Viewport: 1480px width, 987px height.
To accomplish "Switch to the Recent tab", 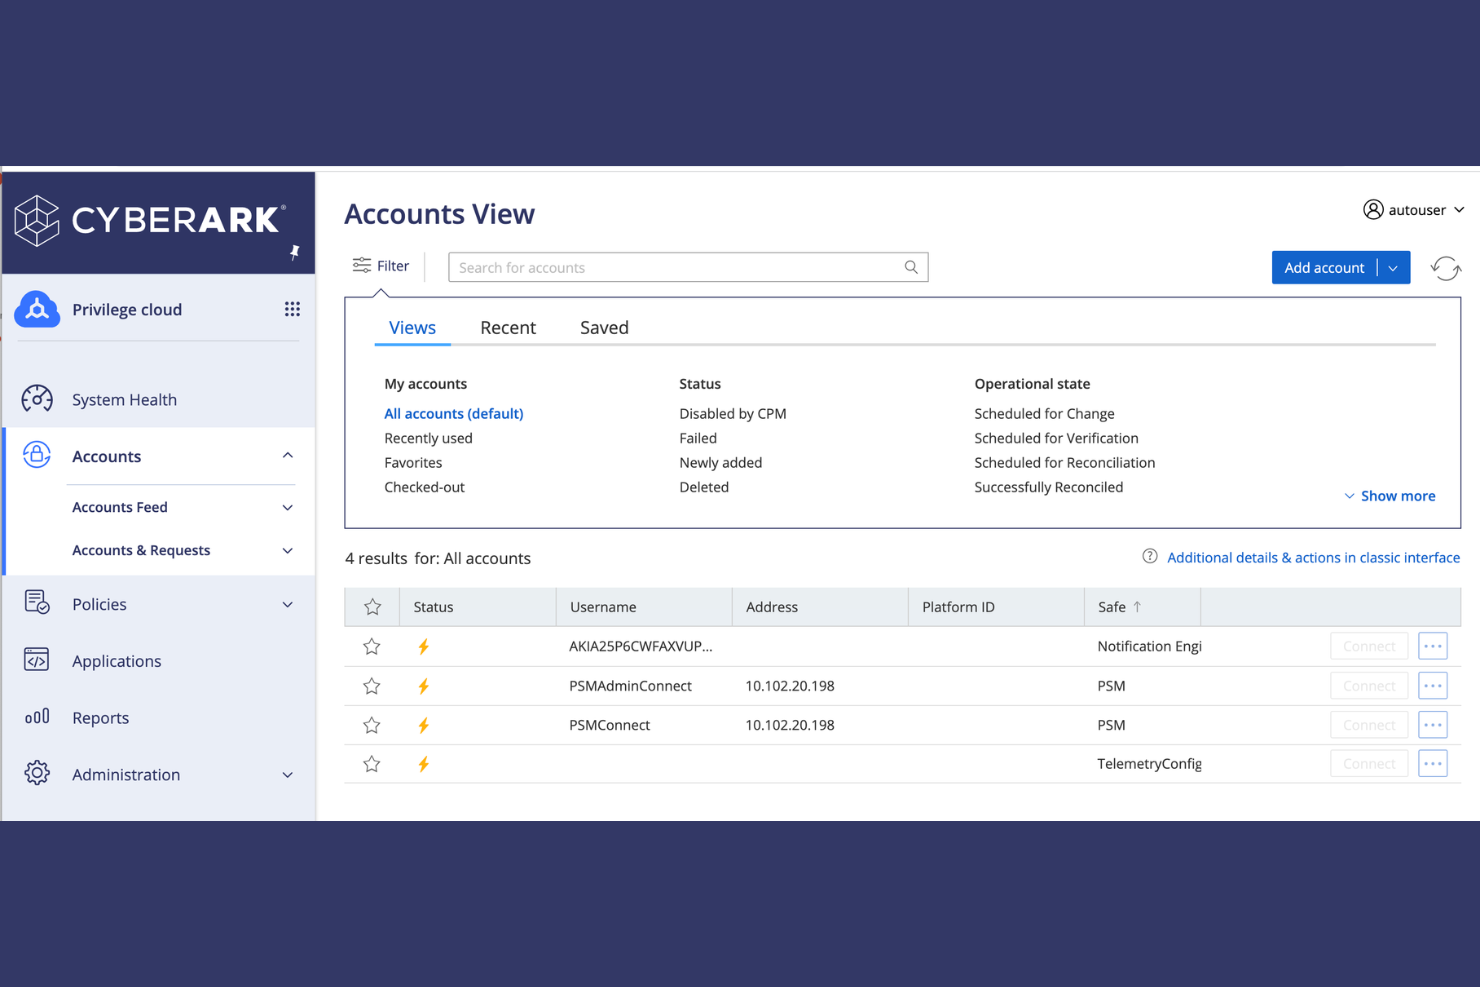I will coord(508,327).
